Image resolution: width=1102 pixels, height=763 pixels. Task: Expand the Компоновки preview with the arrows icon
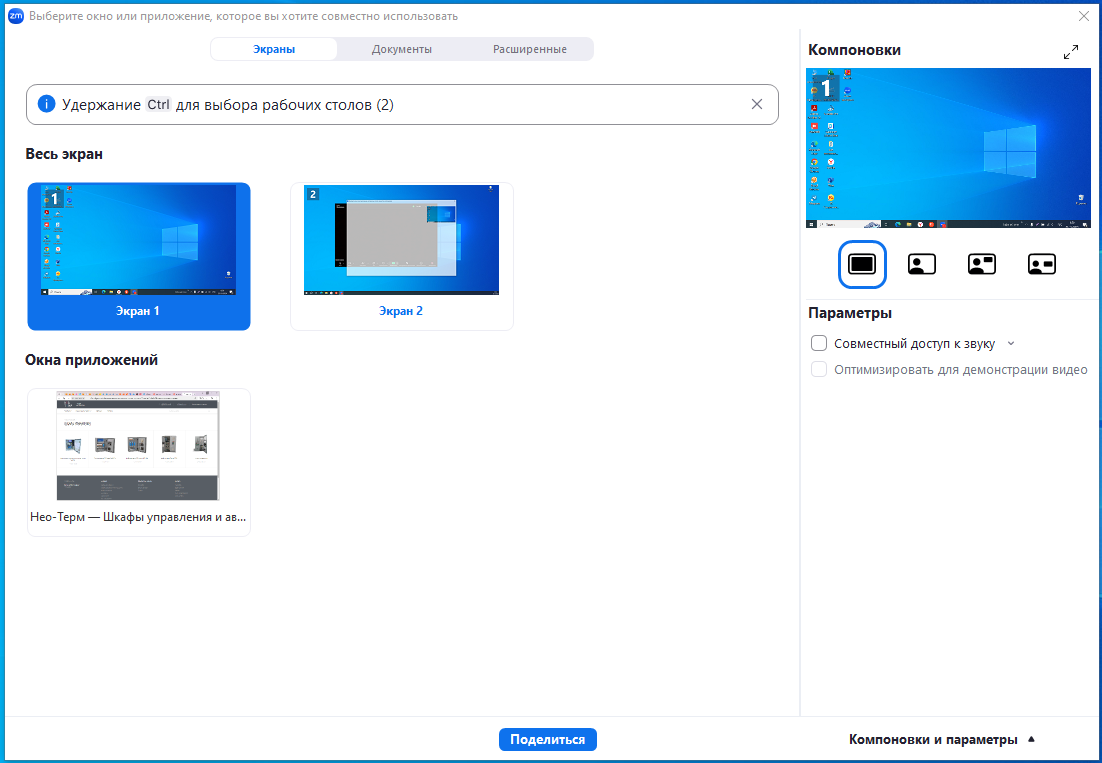coord(1070,52)
